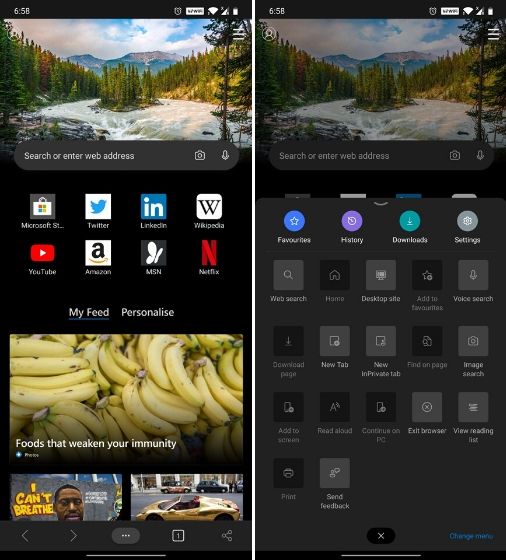Switch to My Feed tab
The image size is (506, 560).
(x=89, y=312)
